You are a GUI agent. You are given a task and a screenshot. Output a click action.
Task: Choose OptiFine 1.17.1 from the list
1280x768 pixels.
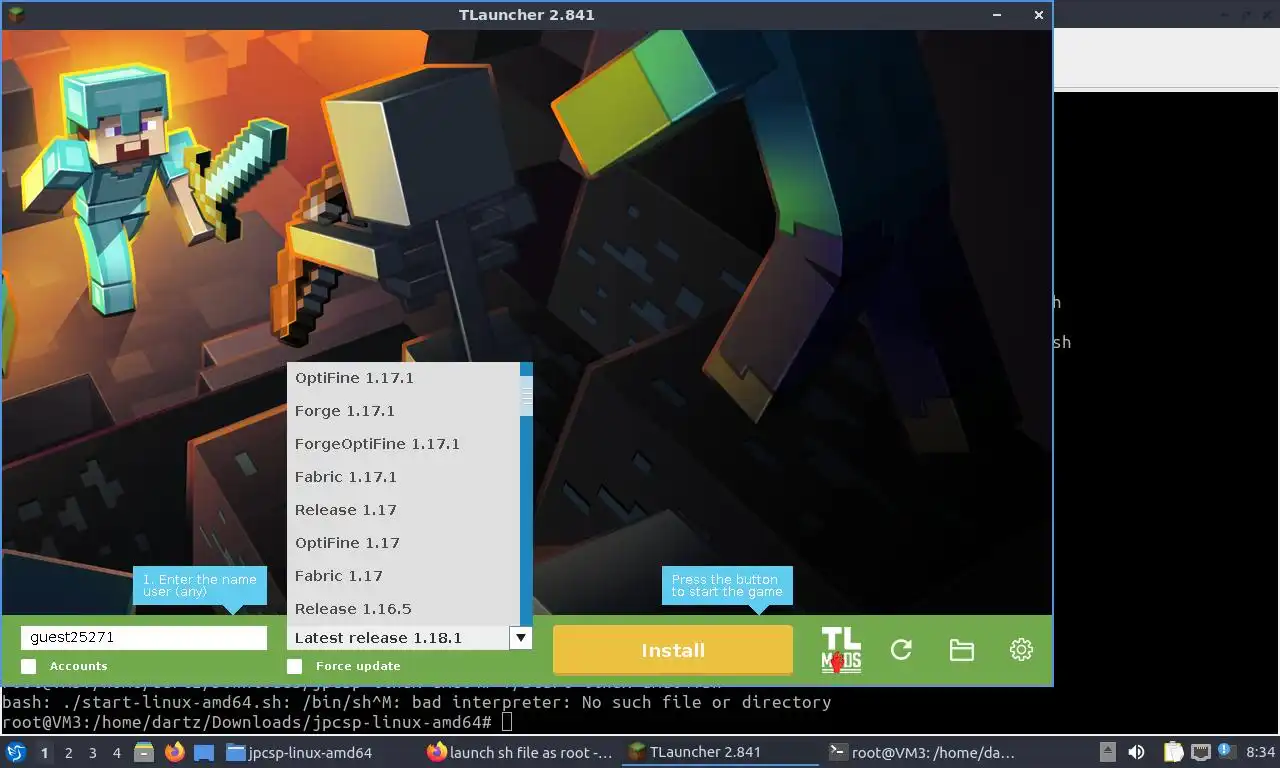[x=403, y=378]
